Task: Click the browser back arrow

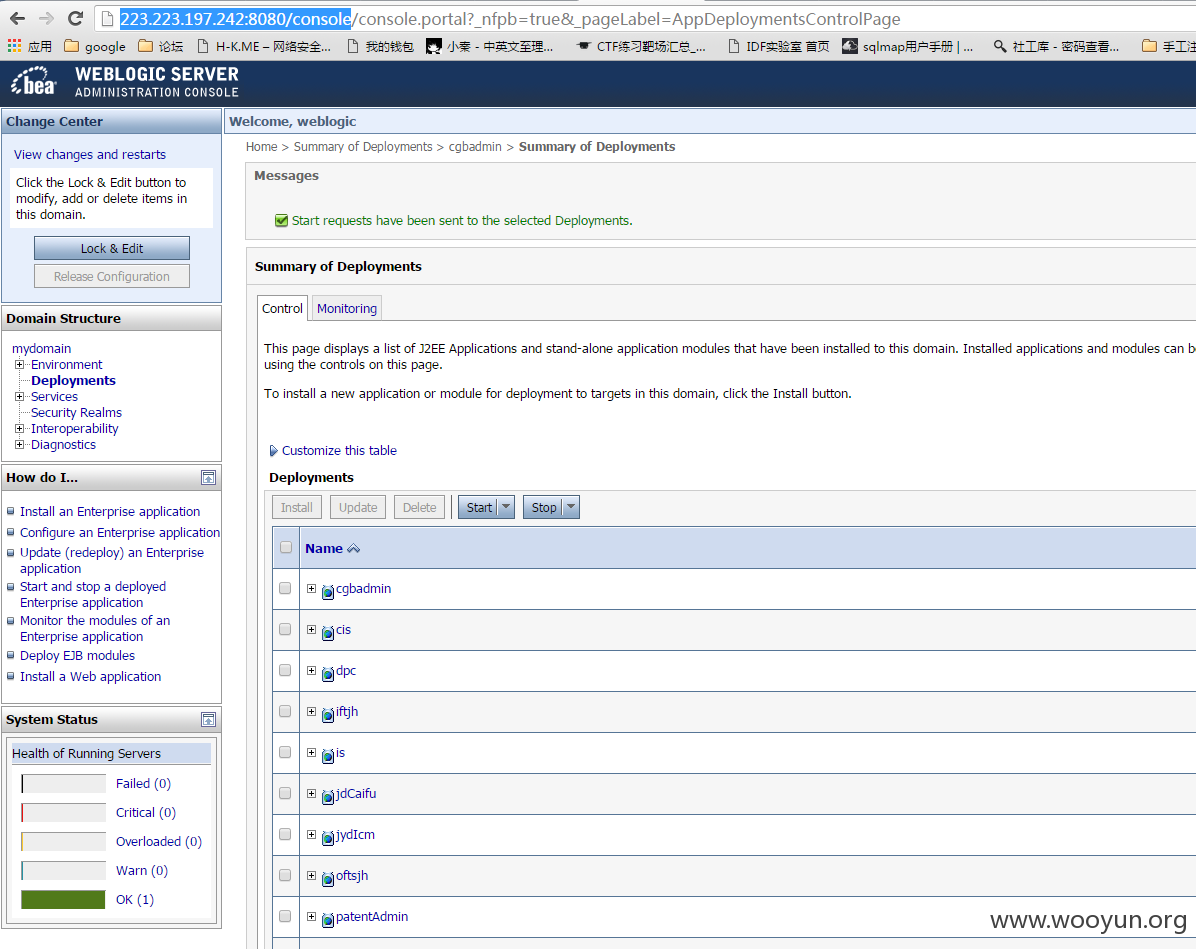Action: pyautogui.click(x=18, y=18)
